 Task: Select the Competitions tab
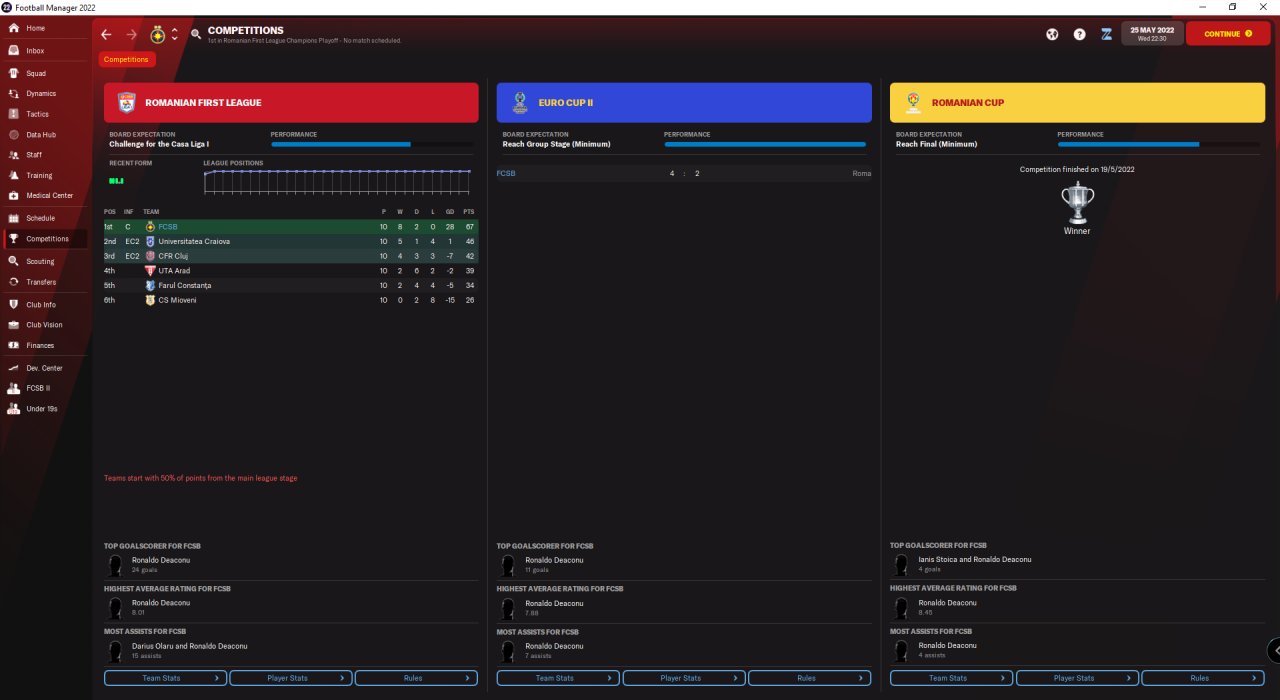tap(126, 59)
